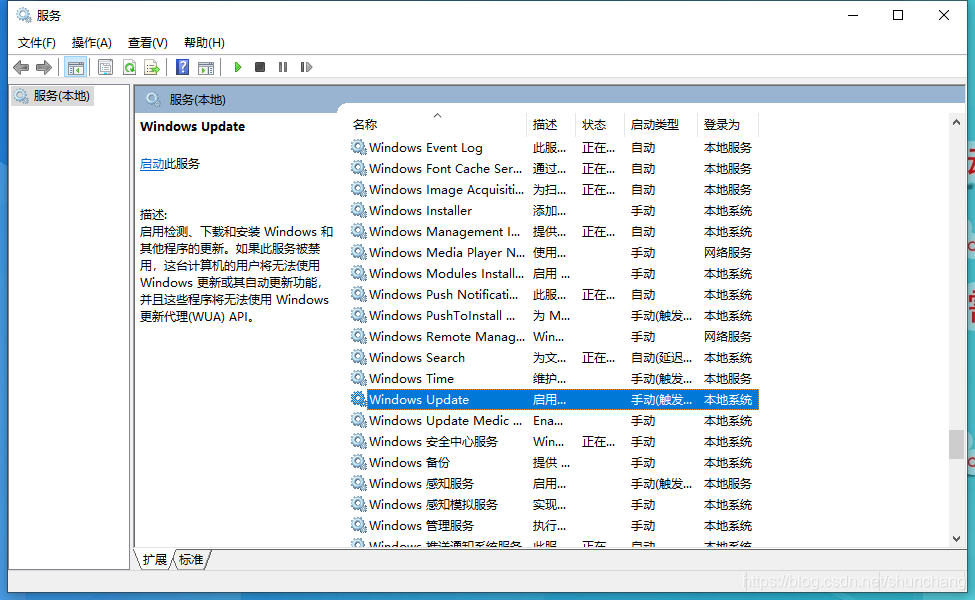Select the Windows Update Medic service
The image size is (975, 600).
point(445,420)
